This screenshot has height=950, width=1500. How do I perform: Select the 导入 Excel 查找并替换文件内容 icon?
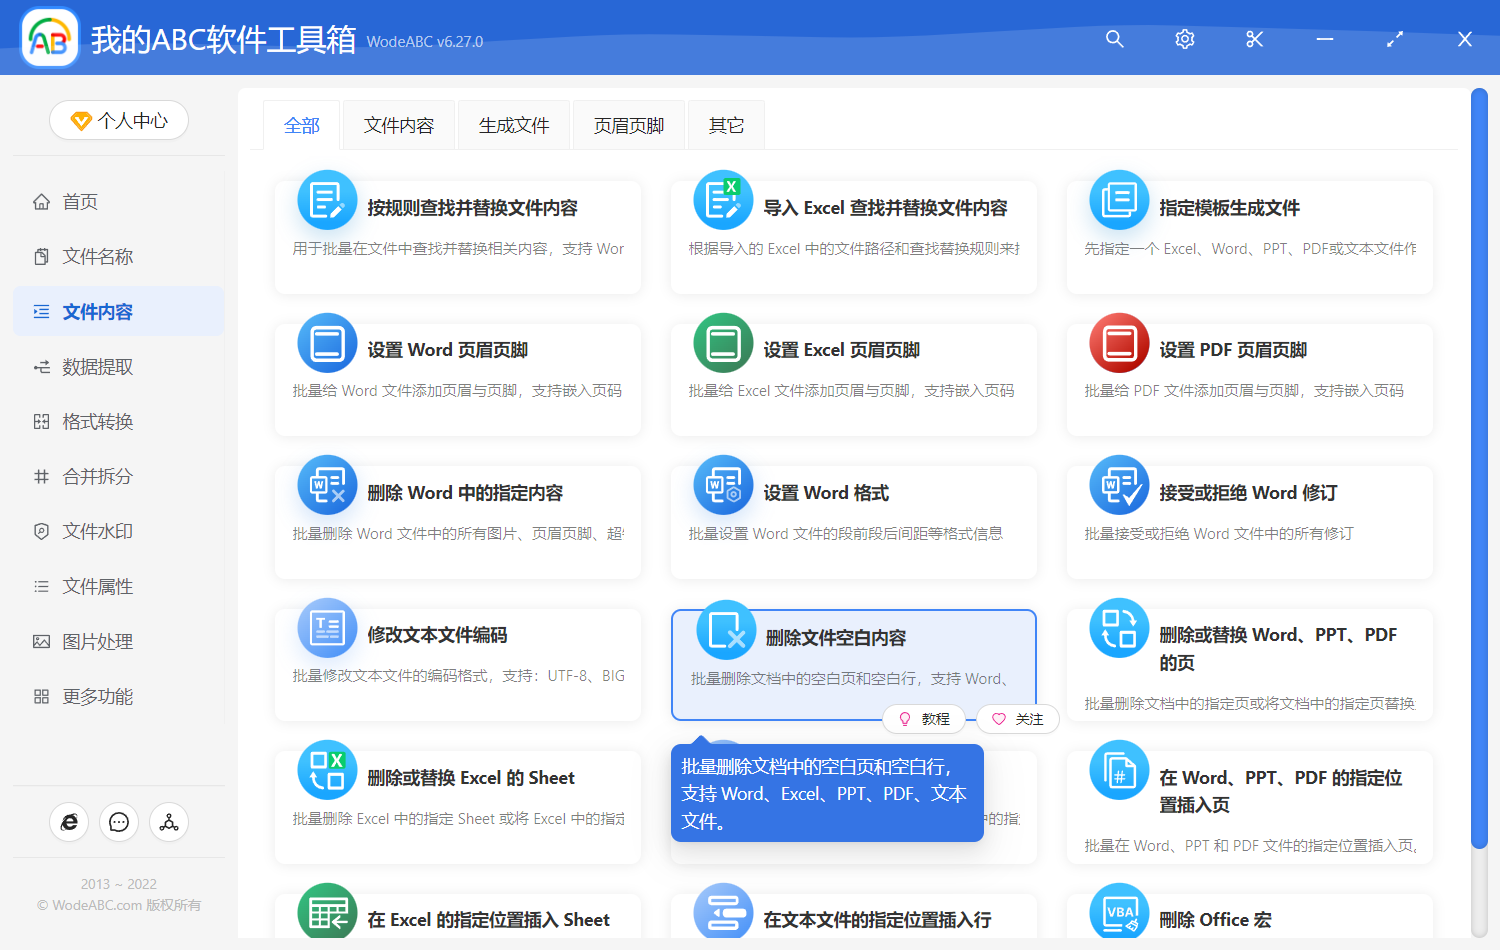(723, 200)
